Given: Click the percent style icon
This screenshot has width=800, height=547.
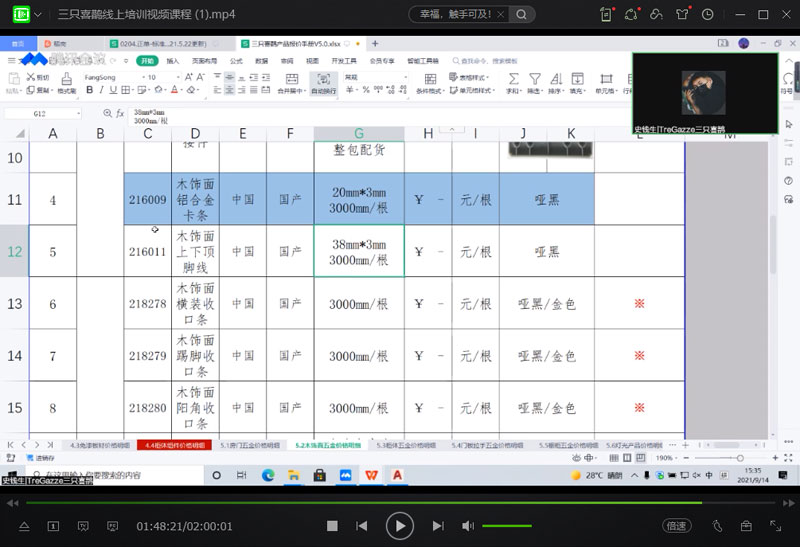Looking at the screenshot, I should pos(366,90).
